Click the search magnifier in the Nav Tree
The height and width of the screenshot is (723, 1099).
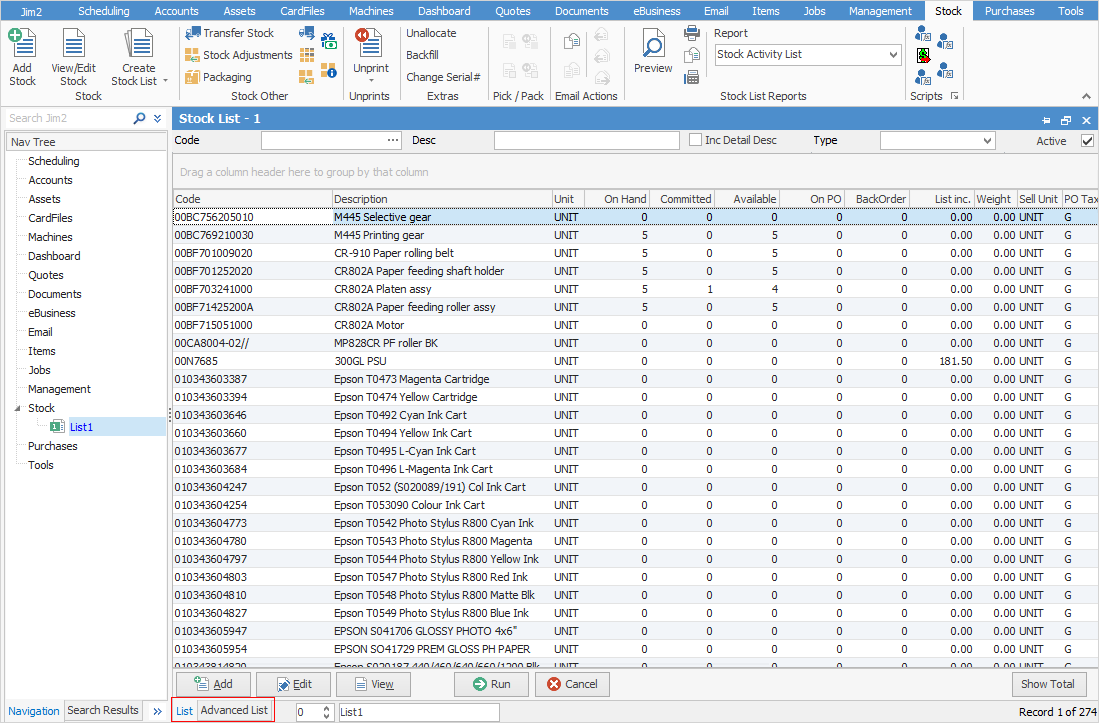(140, 119)
